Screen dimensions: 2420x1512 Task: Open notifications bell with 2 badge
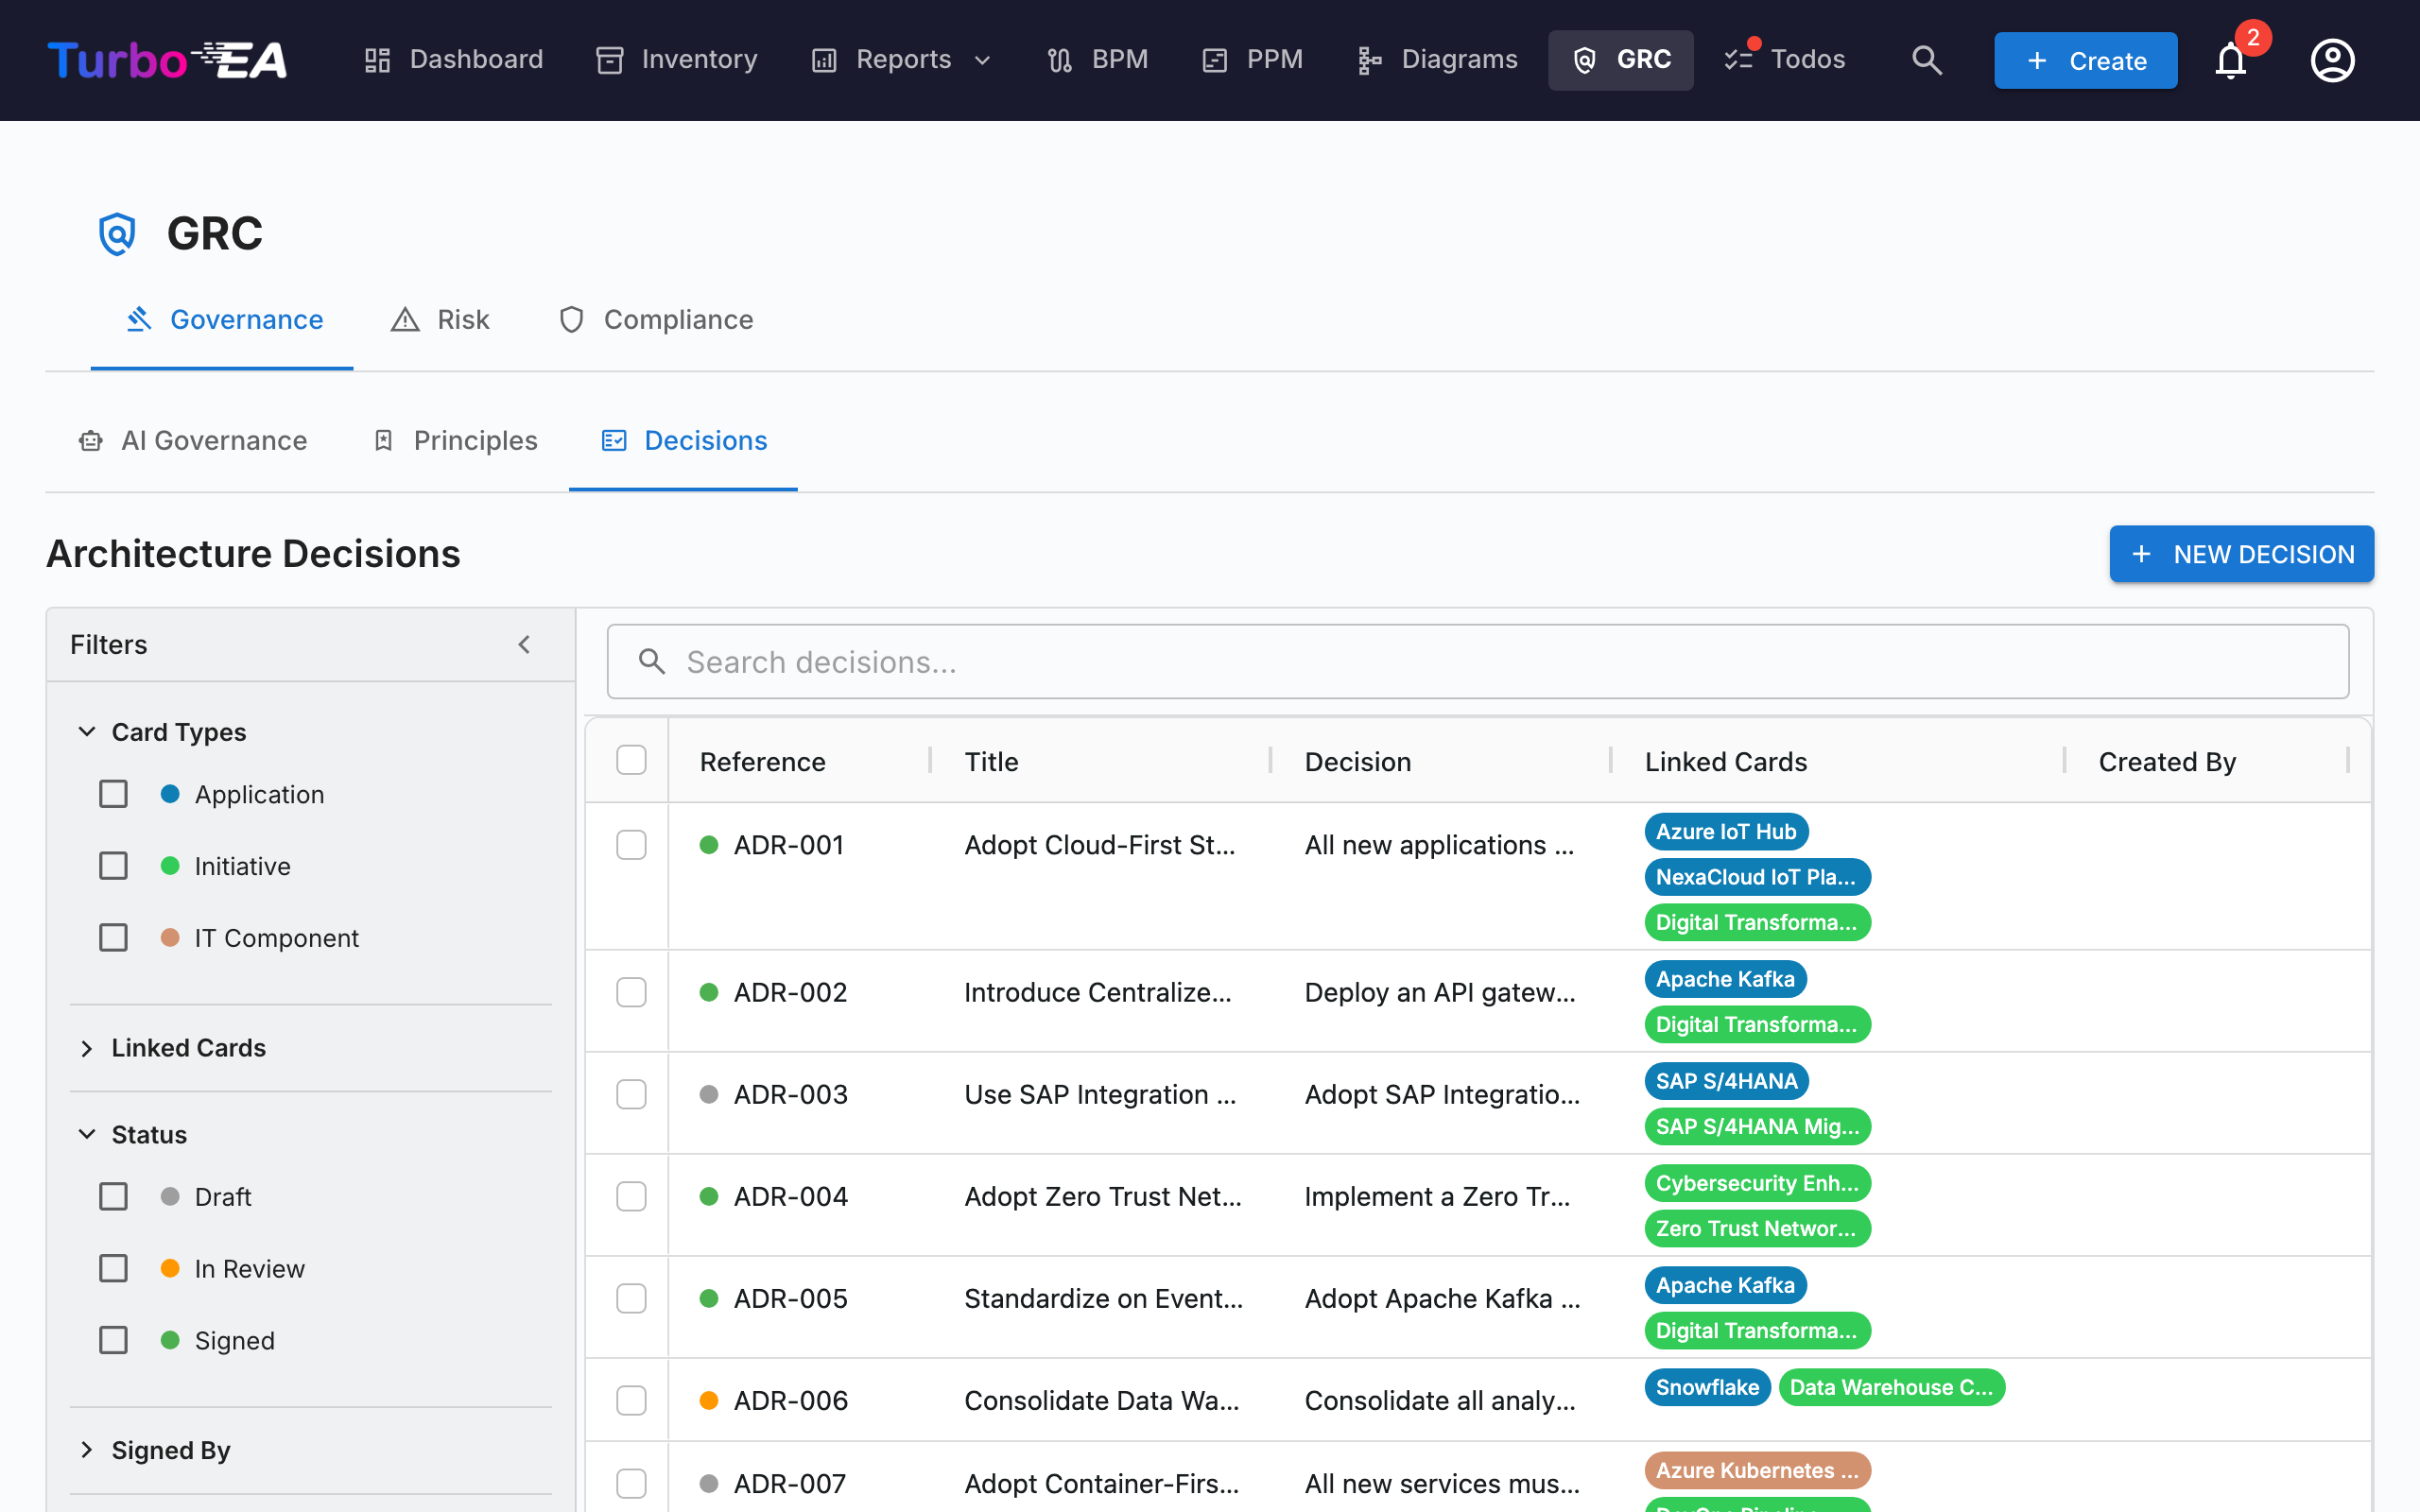[x=2230, y=60]
